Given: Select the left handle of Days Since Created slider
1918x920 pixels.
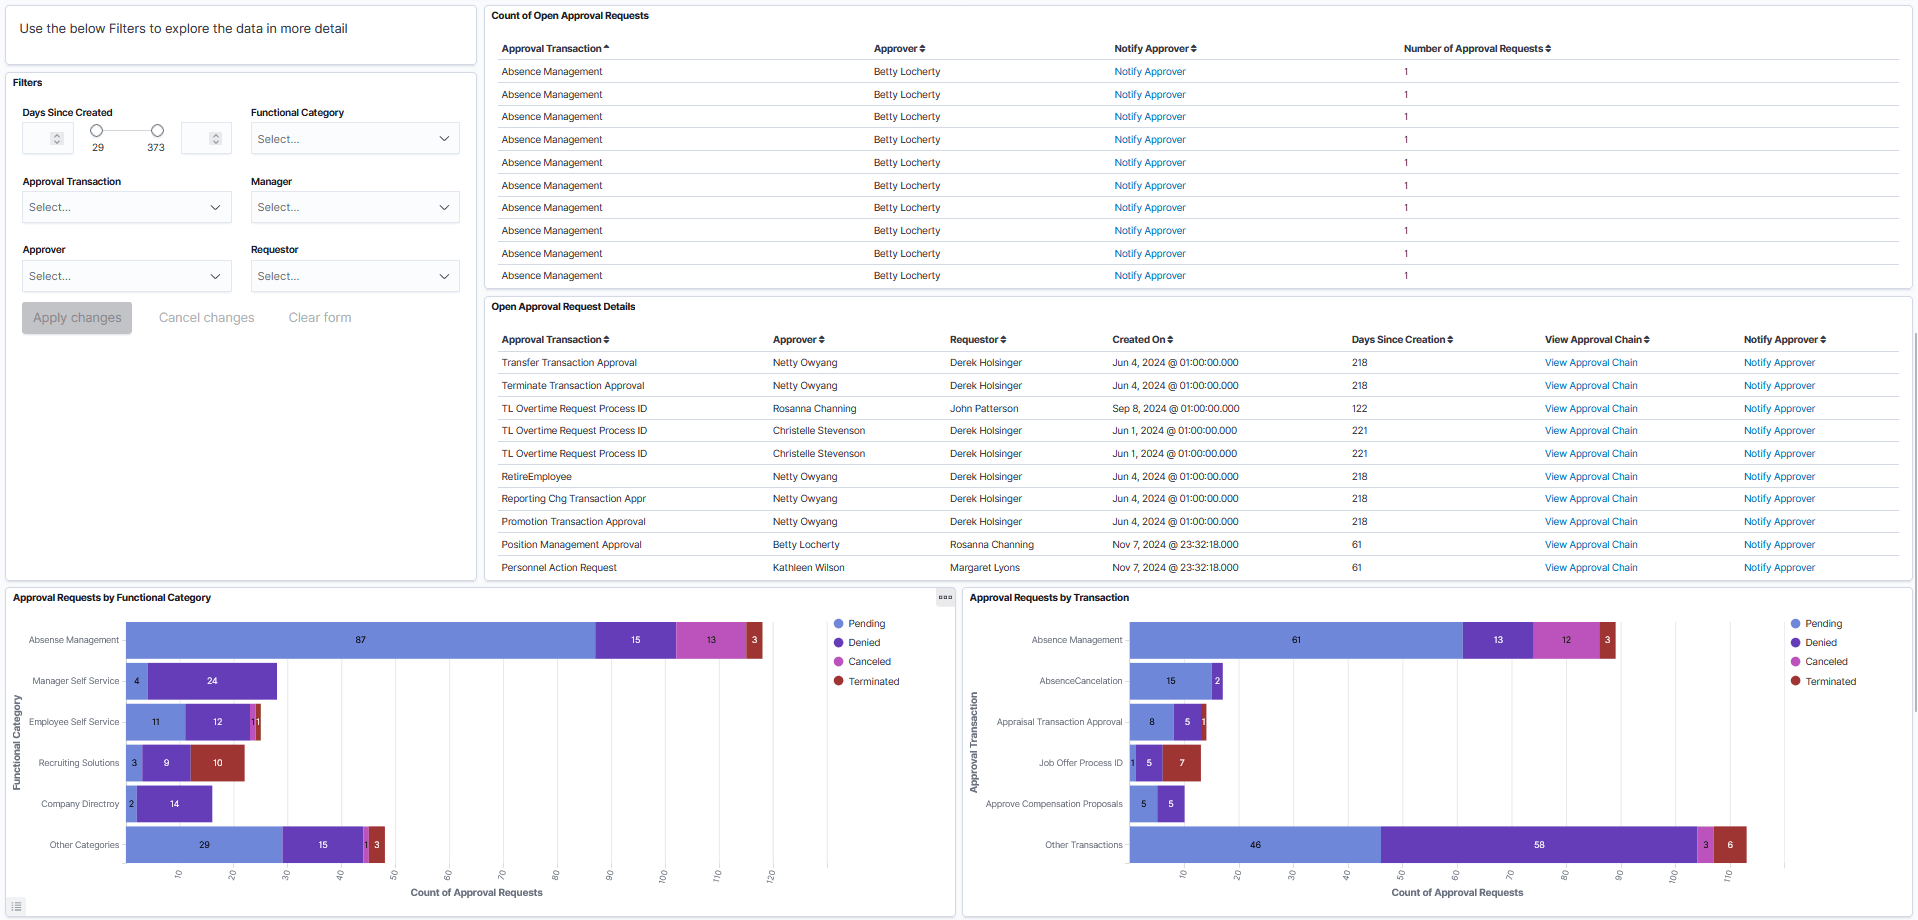Looking at the screenshot, I should point(97,130).
